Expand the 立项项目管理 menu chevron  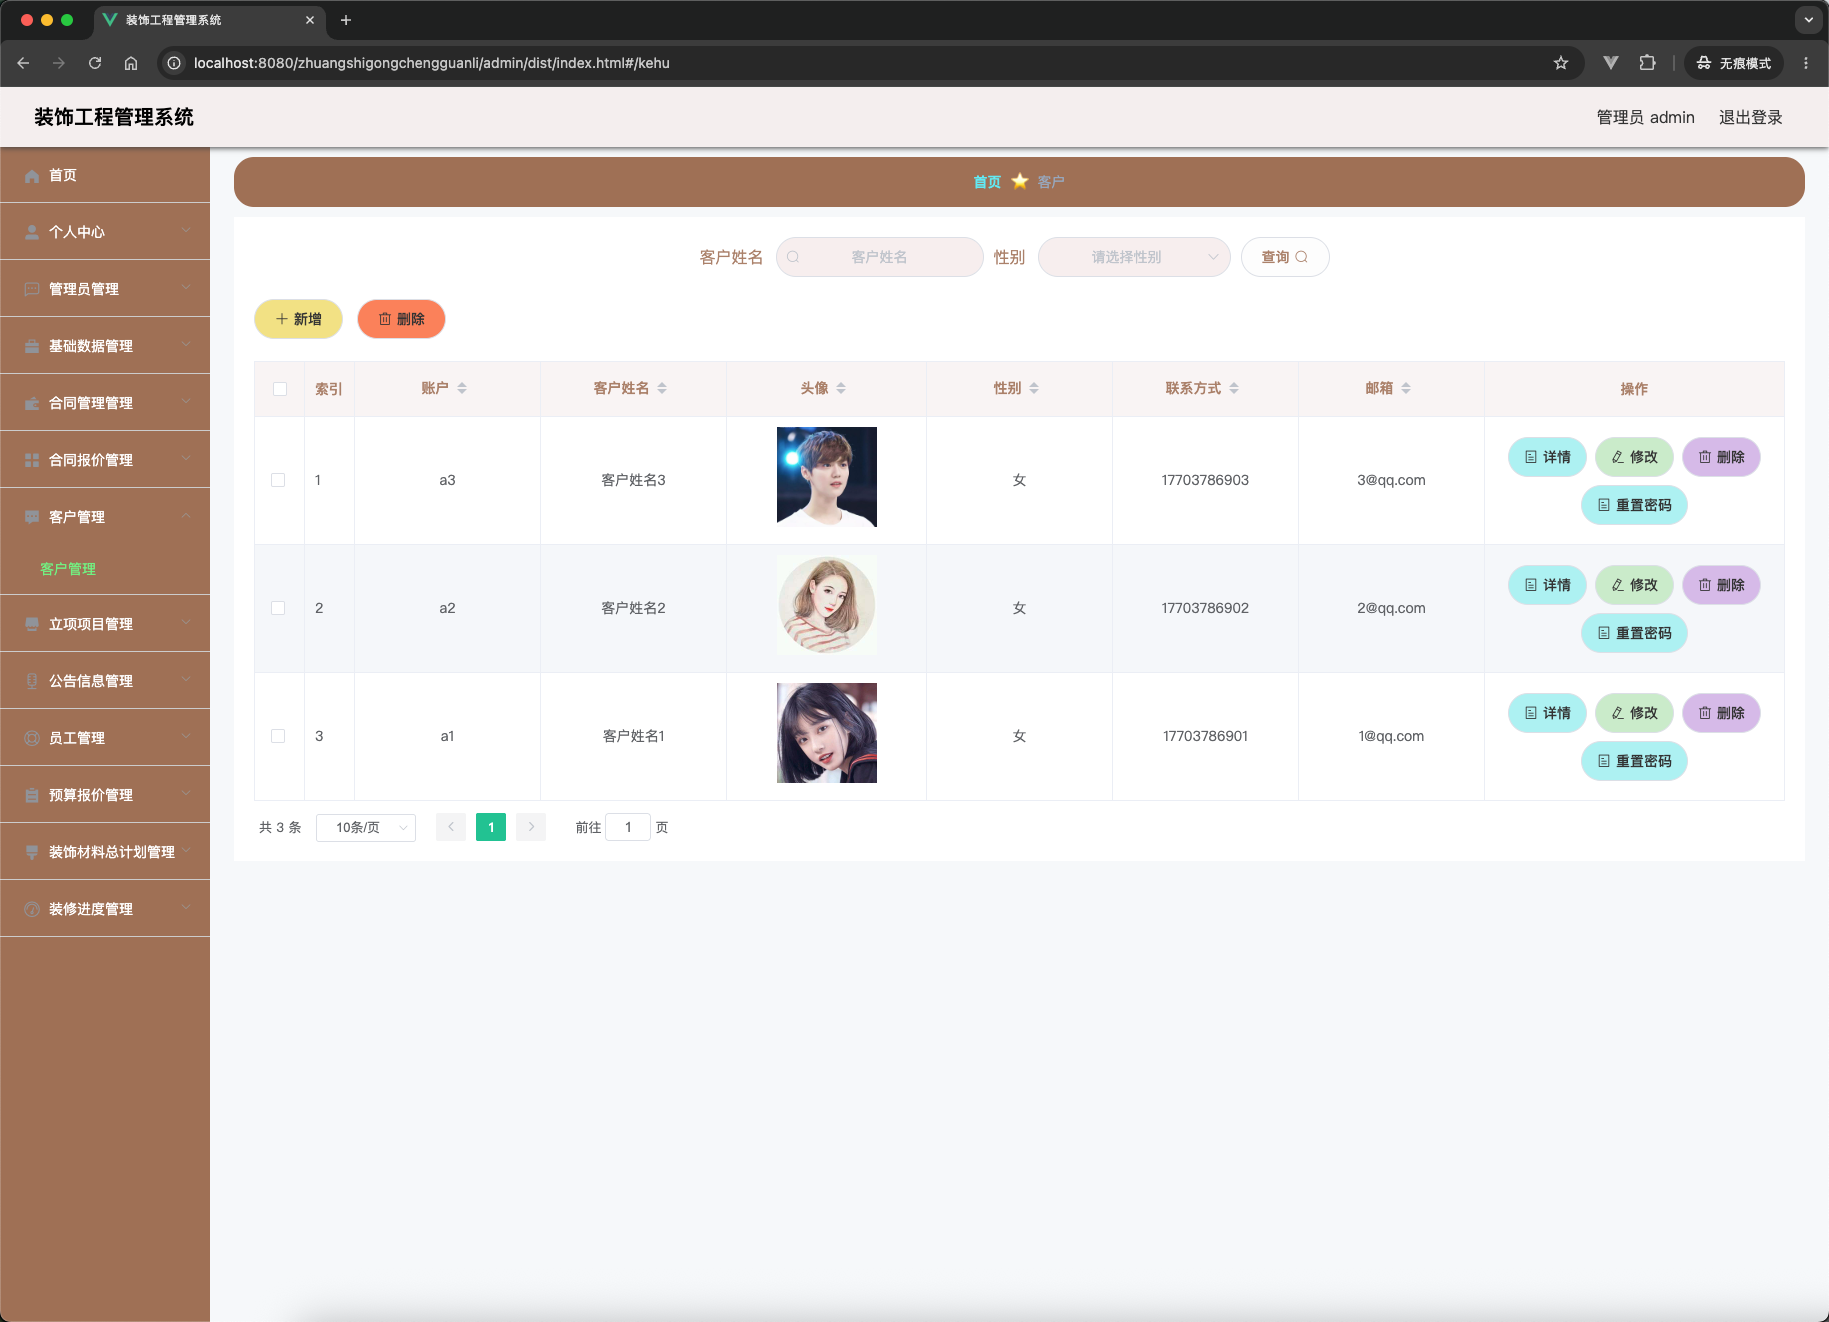186,622
